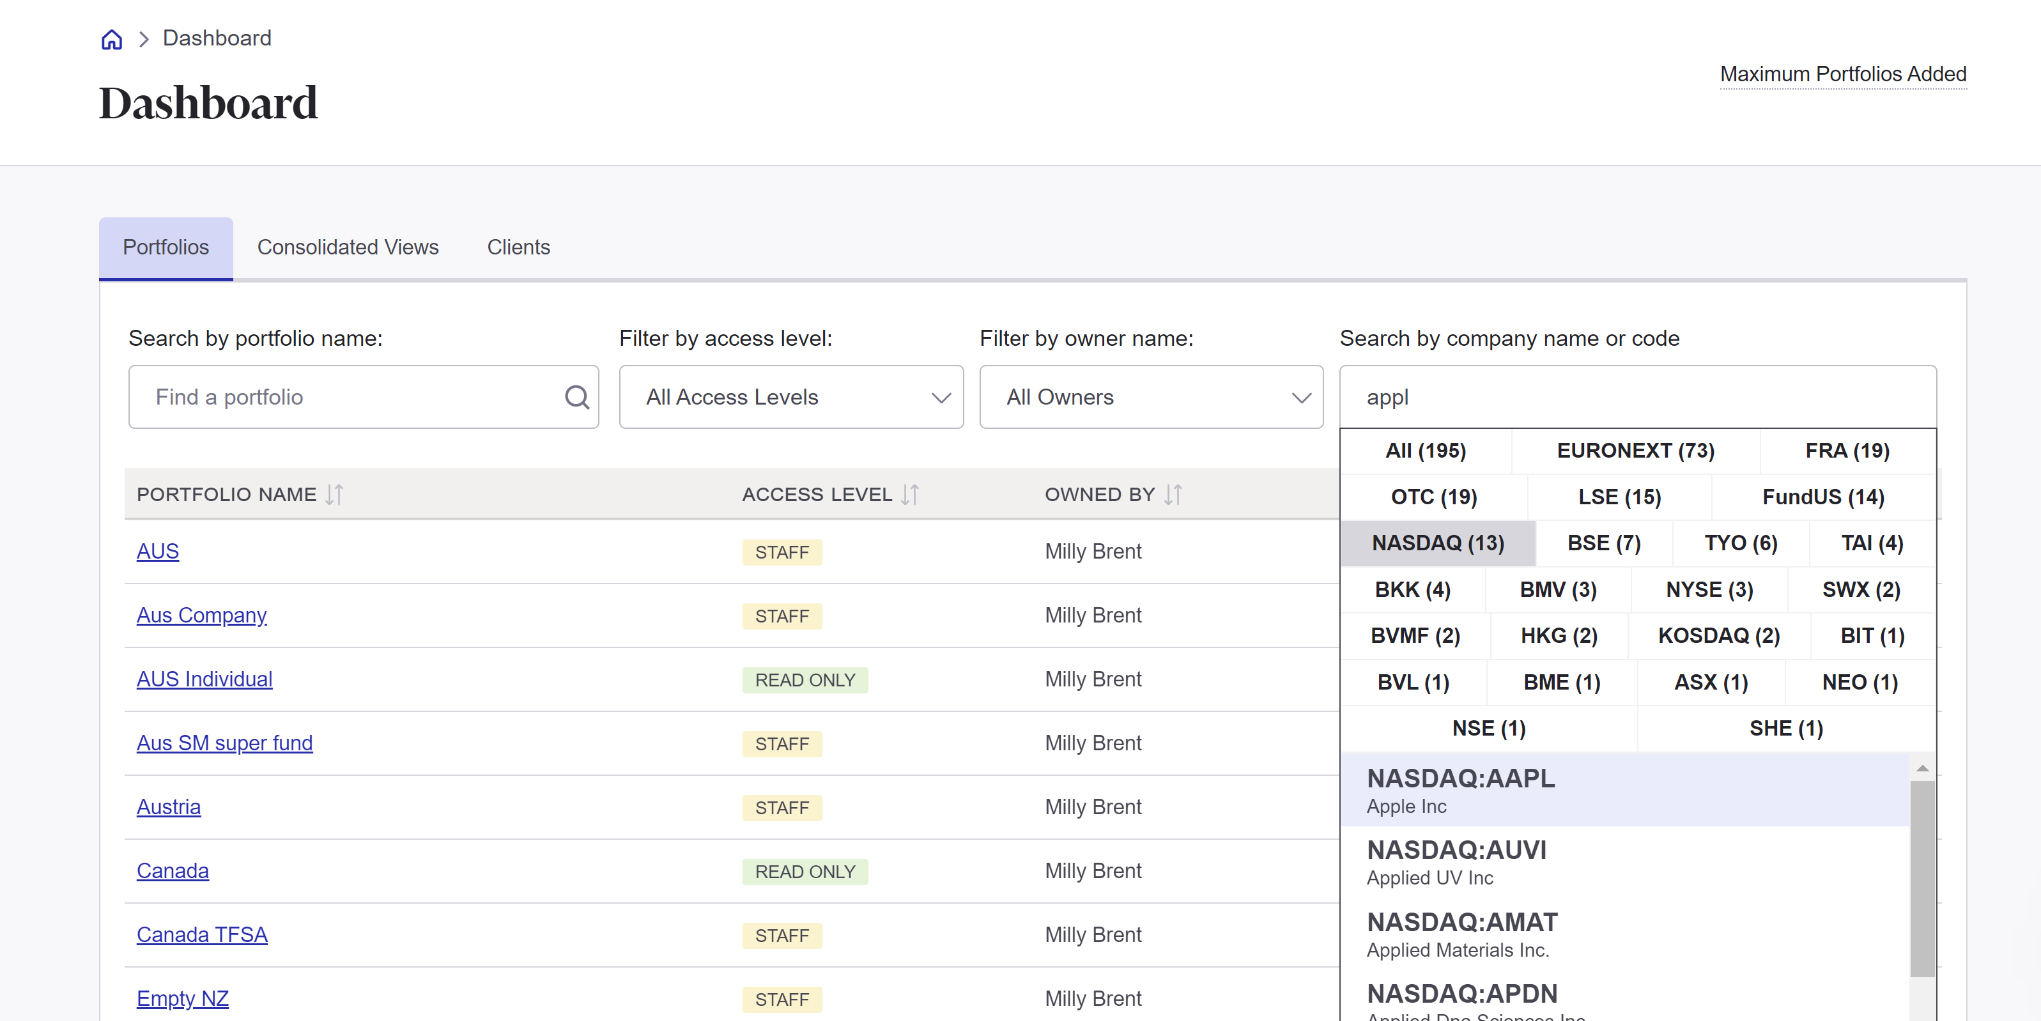Viewport: 2041px width, 1021px height.
Task: Show all 195 search results
Action: point(1426,451)
